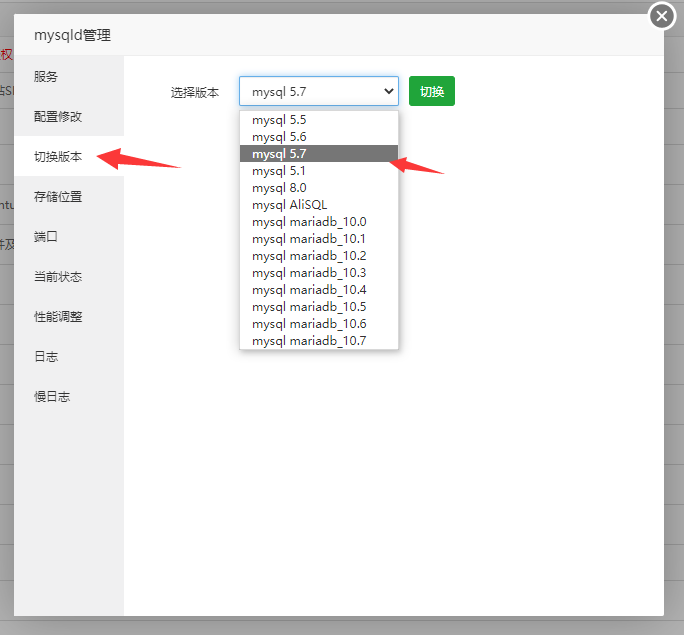The height and width of the screenshot is (635, 684).
Task: Open the 日志 tab
Action: pyautogui.click(x=69, y=357)
